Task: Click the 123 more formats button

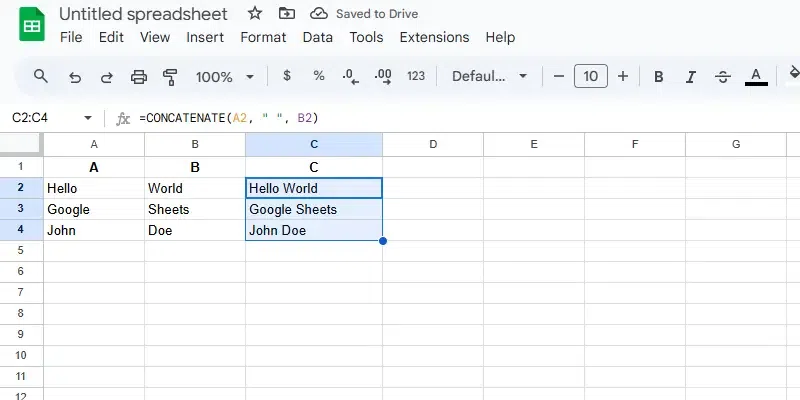Action: 416,76
